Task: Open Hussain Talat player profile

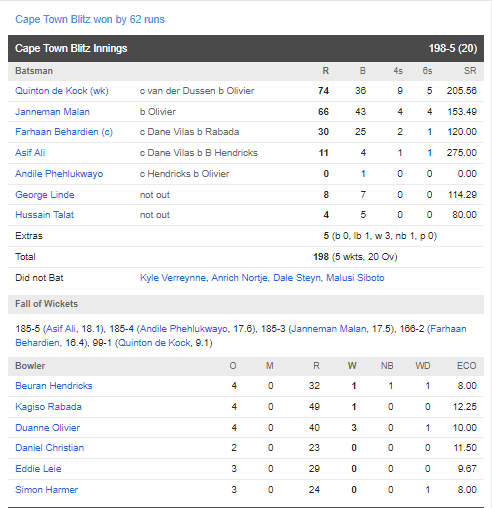Action: [44, 215]
